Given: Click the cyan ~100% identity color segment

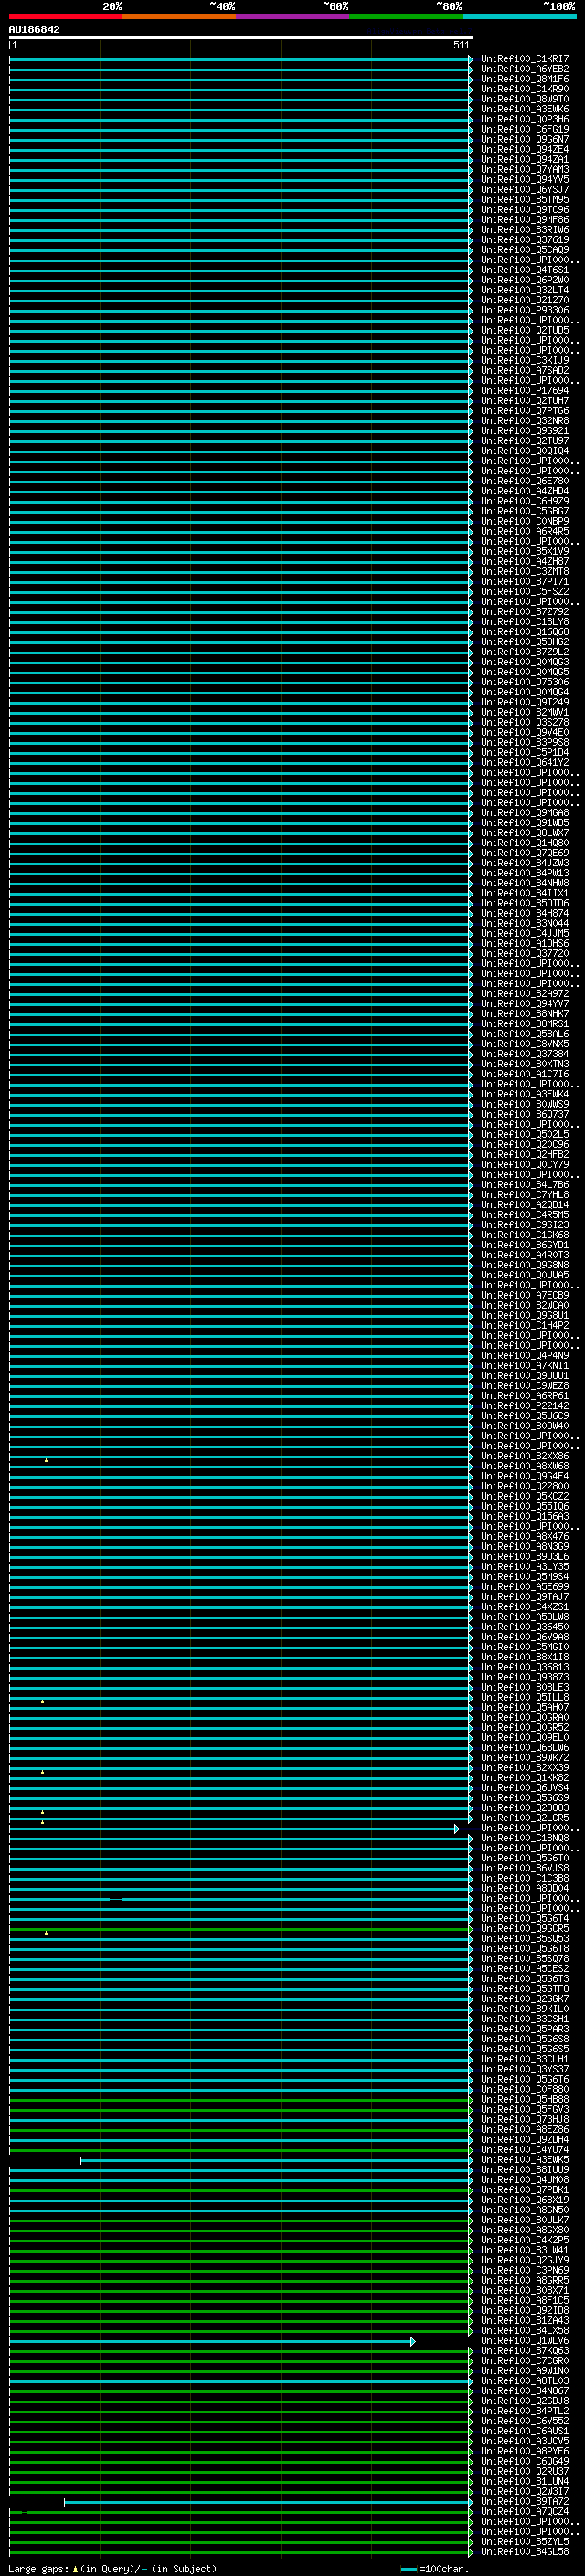Looking at the screenshot, I should [520, 16].
